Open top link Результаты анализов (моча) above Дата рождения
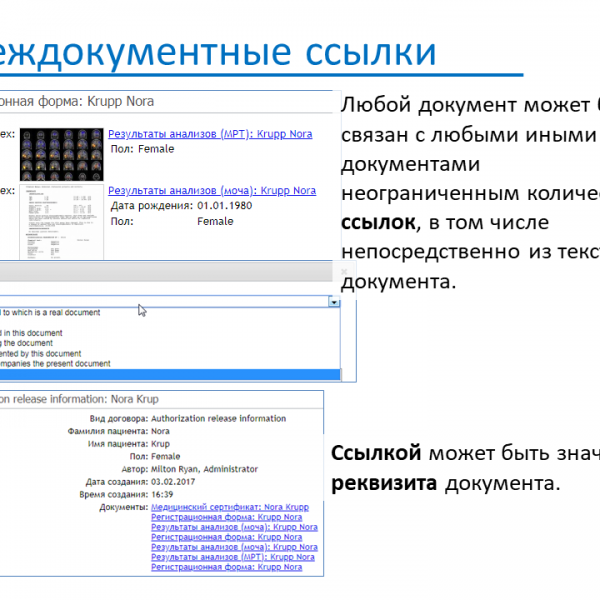The image size is (600, 600). pyautogui.click(x=211, y=190)
